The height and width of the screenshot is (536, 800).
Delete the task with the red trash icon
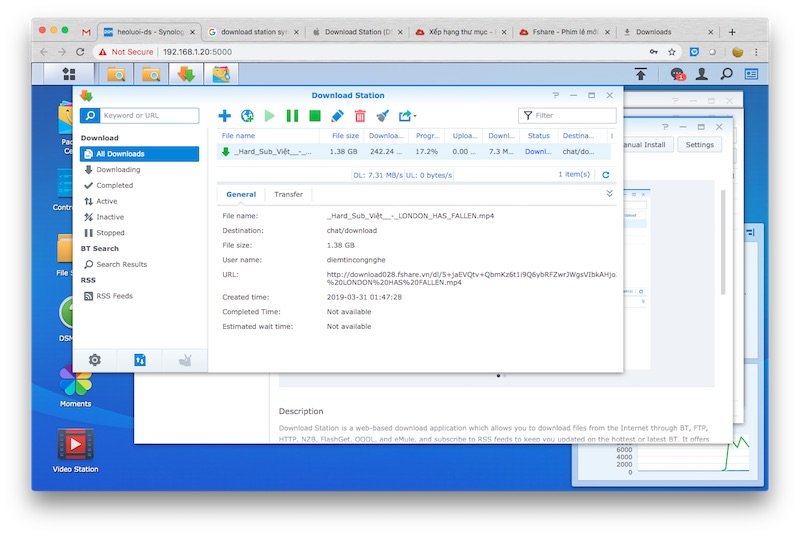pyautogui.click(x=360, y=116)
